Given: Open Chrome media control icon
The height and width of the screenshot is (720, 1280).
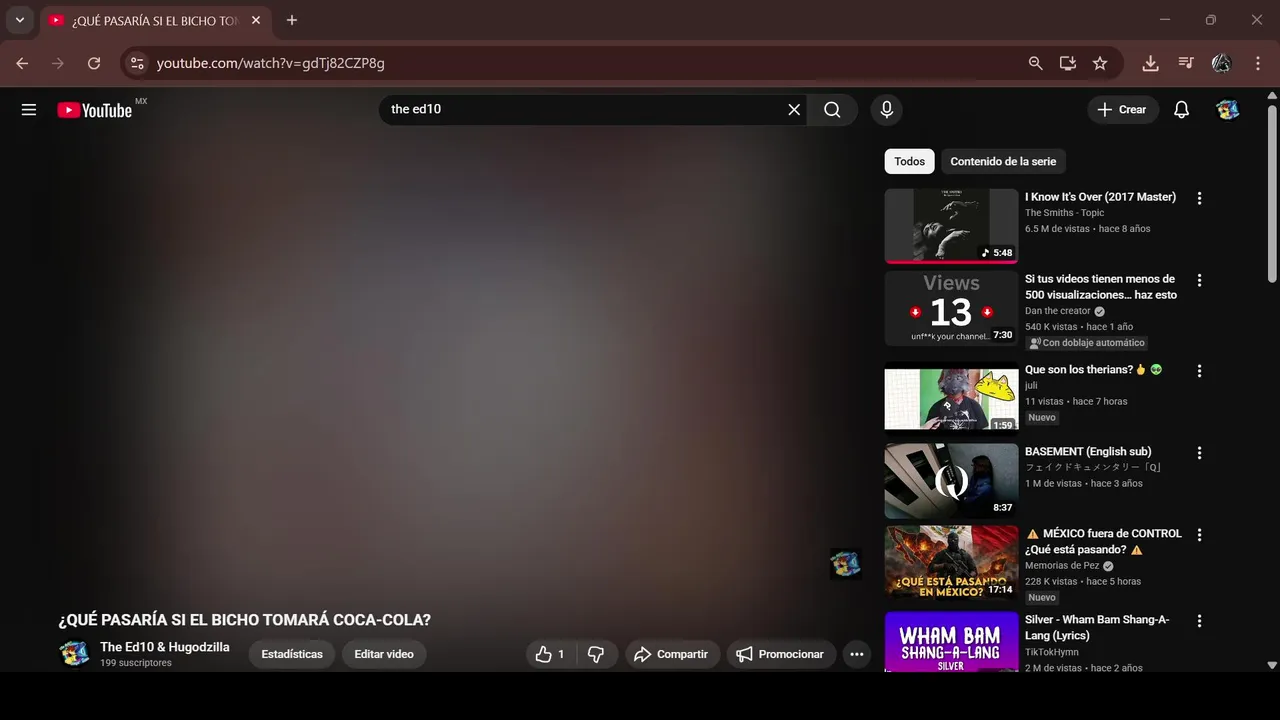Looking at the screenshot, I should [1186, 63].
